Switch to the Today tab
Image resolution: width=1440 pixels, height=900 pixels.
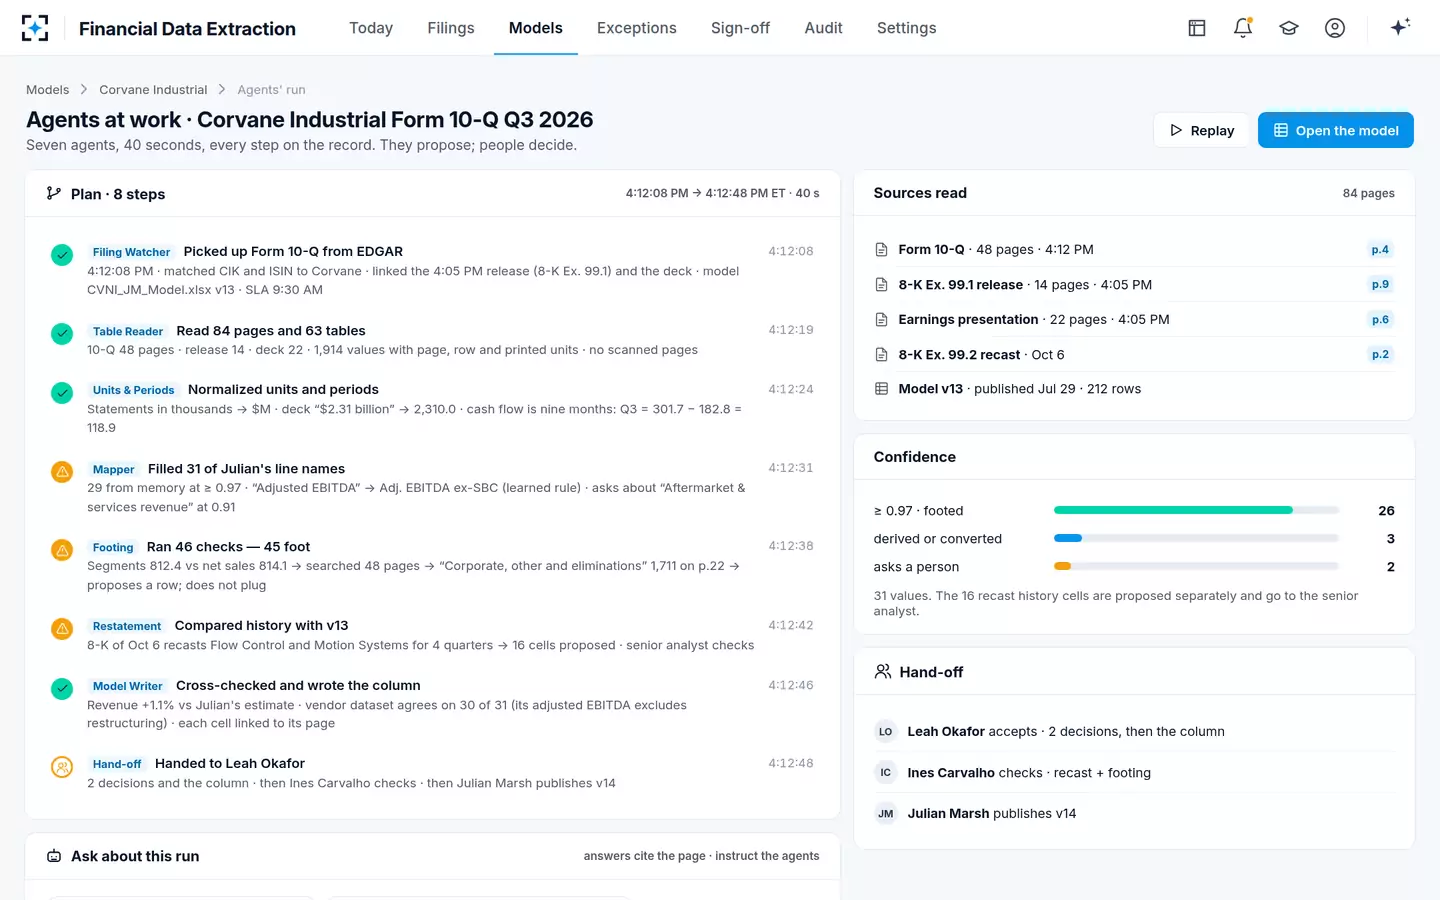tap(371, 28)
